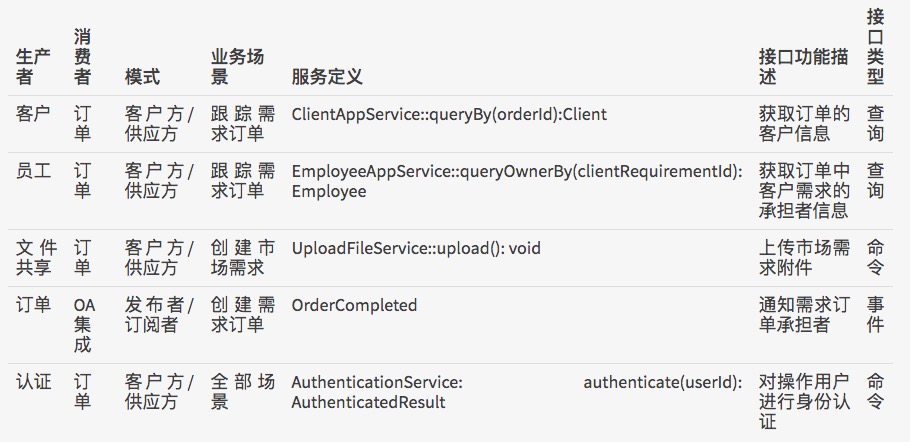Click the 文件共享 producer cell

coord(37,257)
